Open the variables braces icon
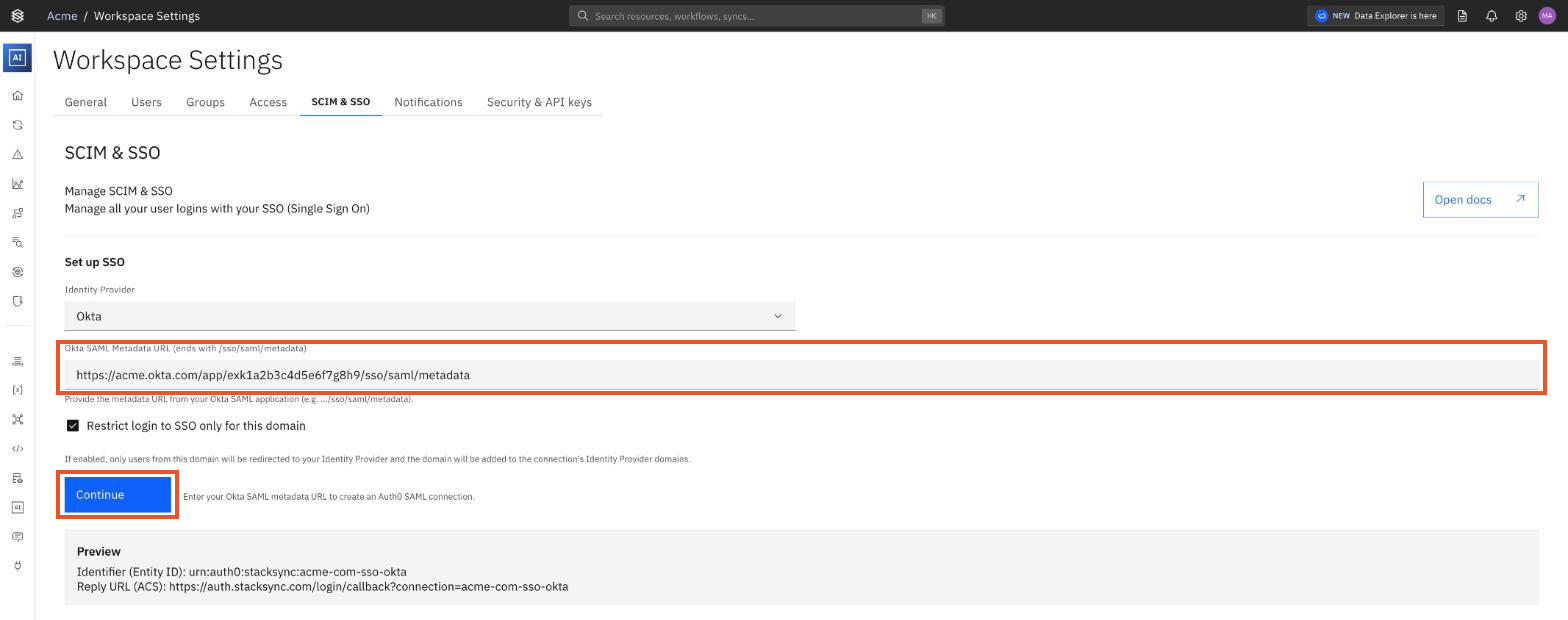Viewport: 1568px width, 620px height. (x=17, y=390)
